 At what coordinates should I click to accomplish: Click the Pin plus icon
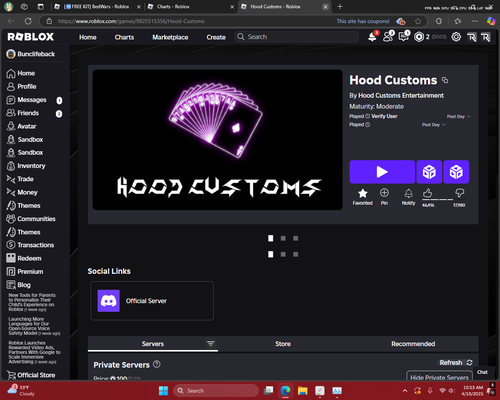pos(384,192)
